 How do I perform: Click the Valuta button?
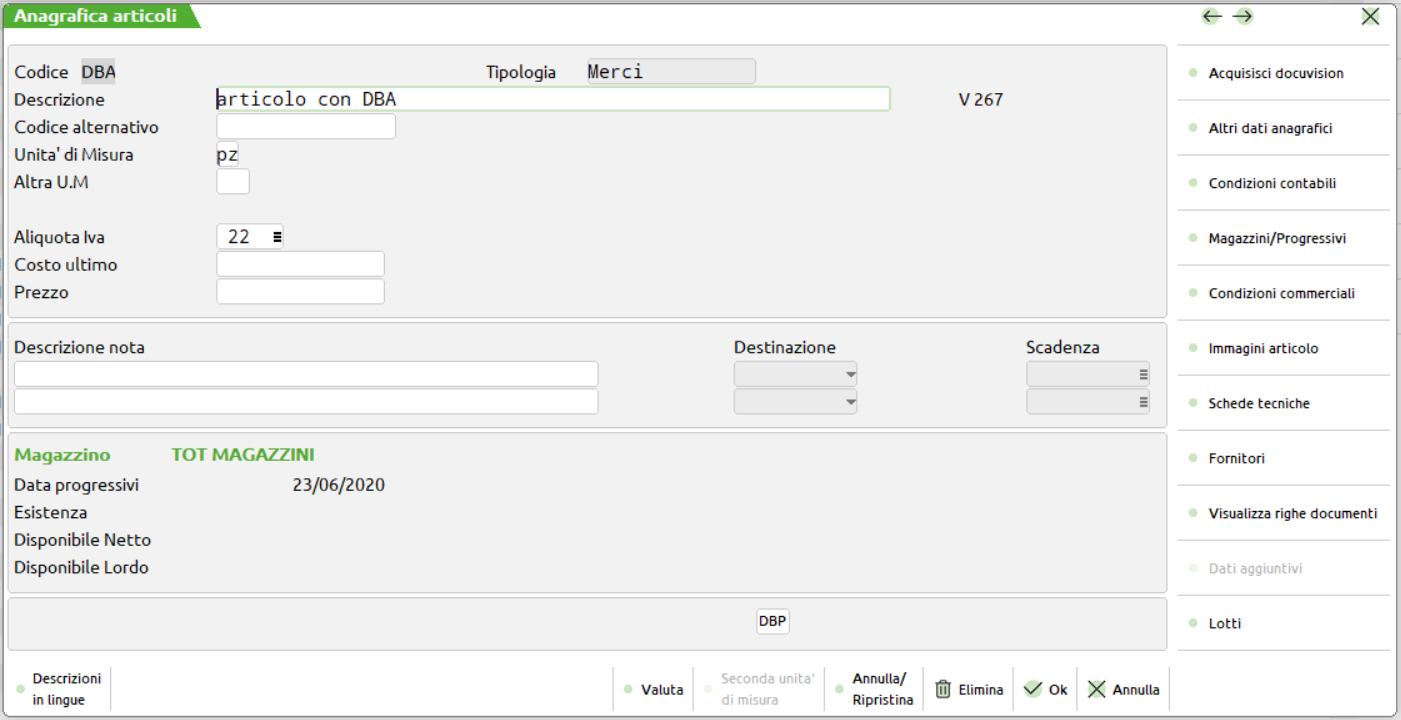click(x=661, y=690)
